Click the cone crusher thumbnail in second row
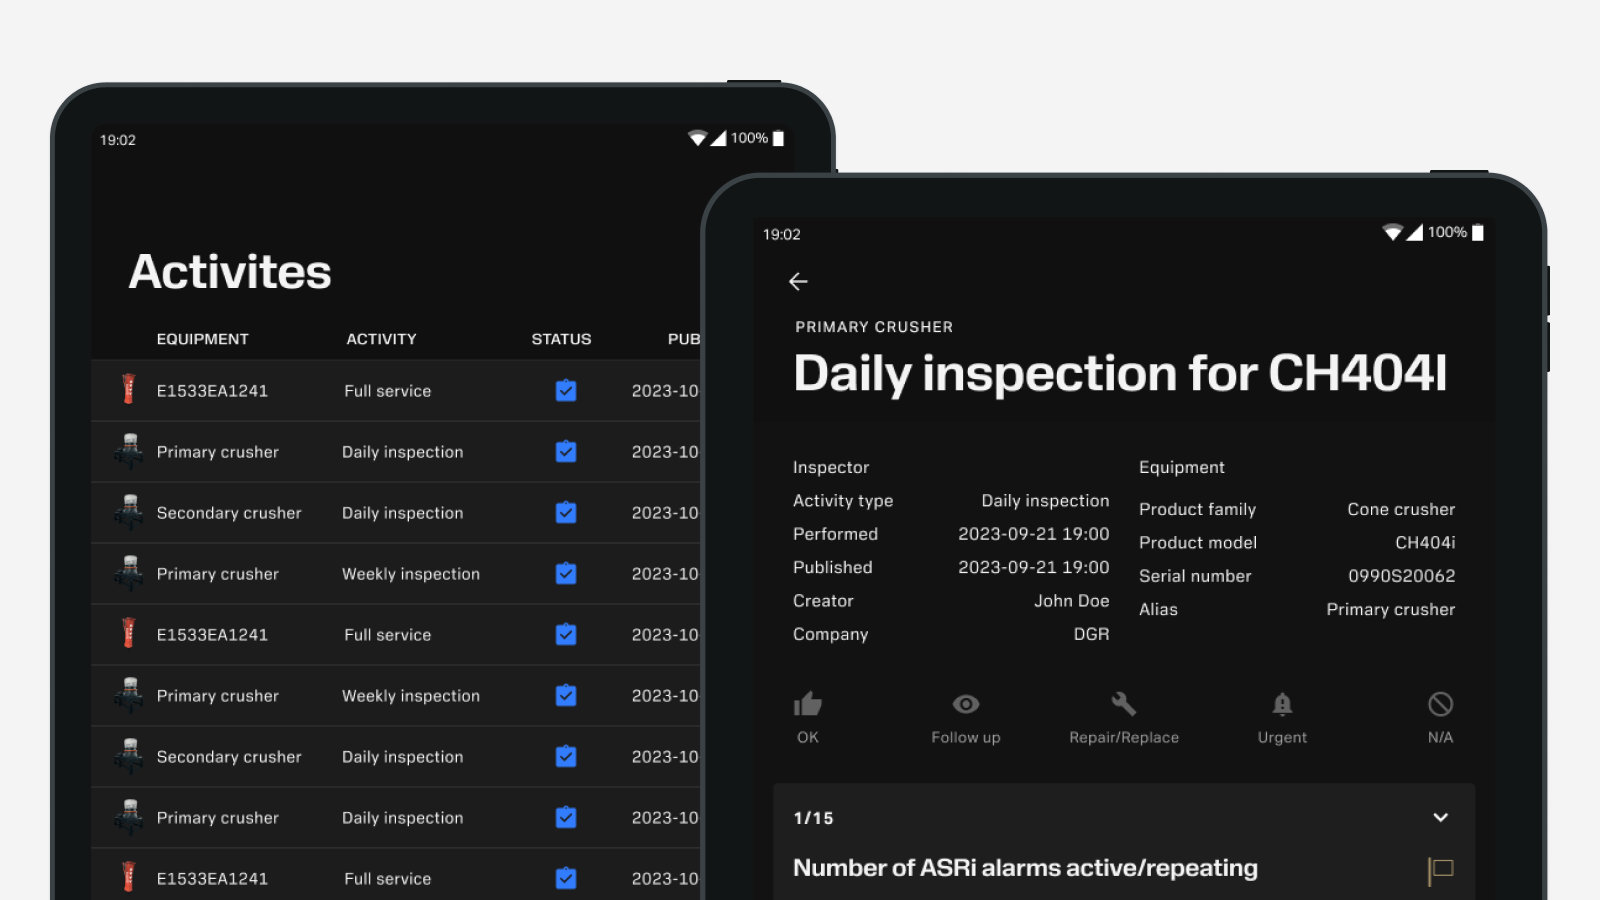Screen dimensions: 1600x900 129,452
